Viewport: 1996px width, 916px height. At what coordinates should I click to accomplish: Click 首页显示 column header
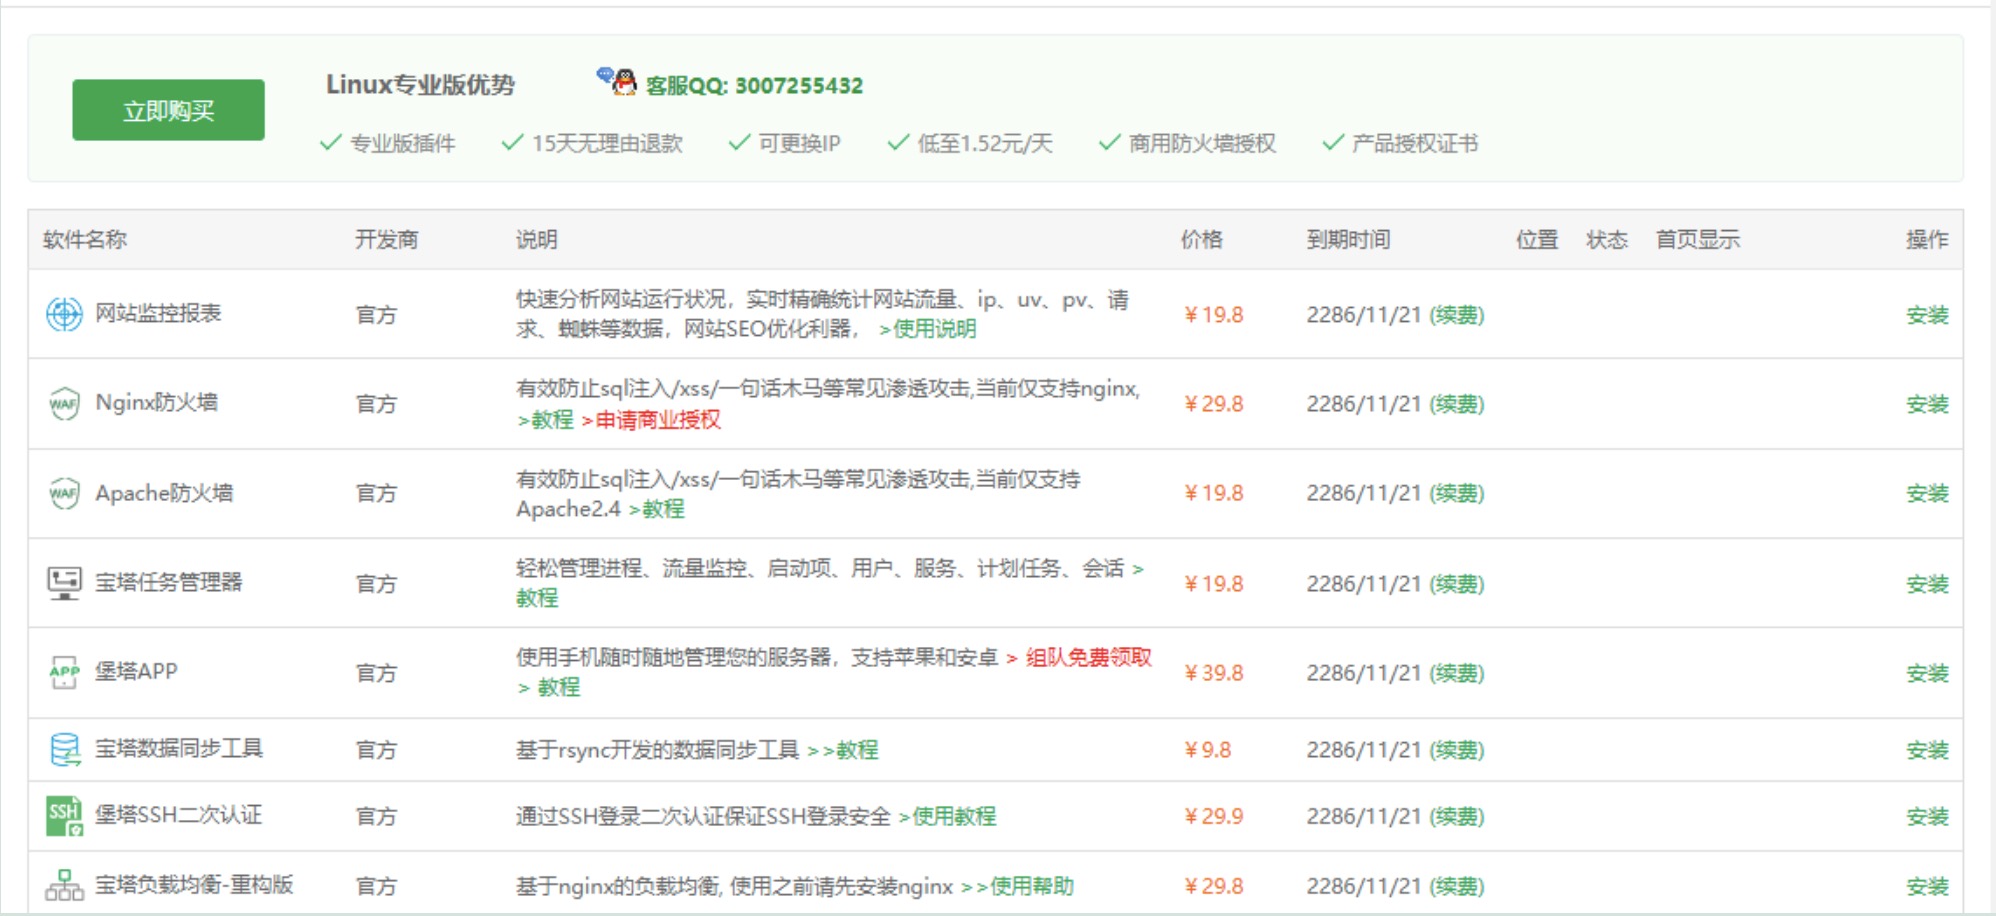click(1698, 240)
